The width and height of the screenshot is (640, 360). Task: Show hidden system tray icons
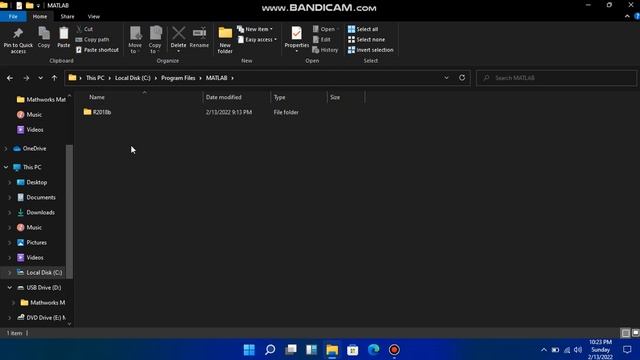tap(543, 350)
